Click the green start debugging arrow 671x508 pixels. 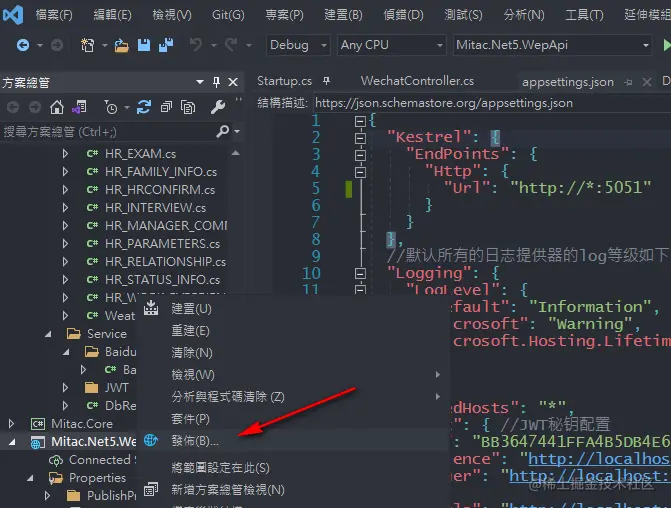click(666, 45)
